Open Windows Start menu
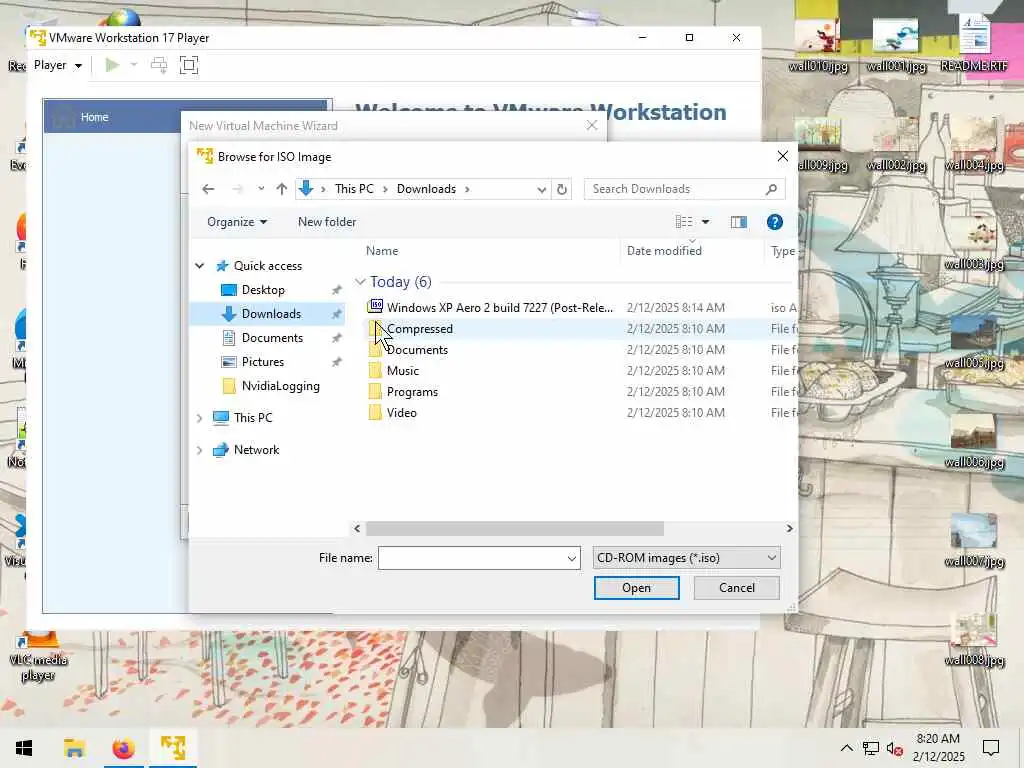1024x768 pixels. point(24,748)
